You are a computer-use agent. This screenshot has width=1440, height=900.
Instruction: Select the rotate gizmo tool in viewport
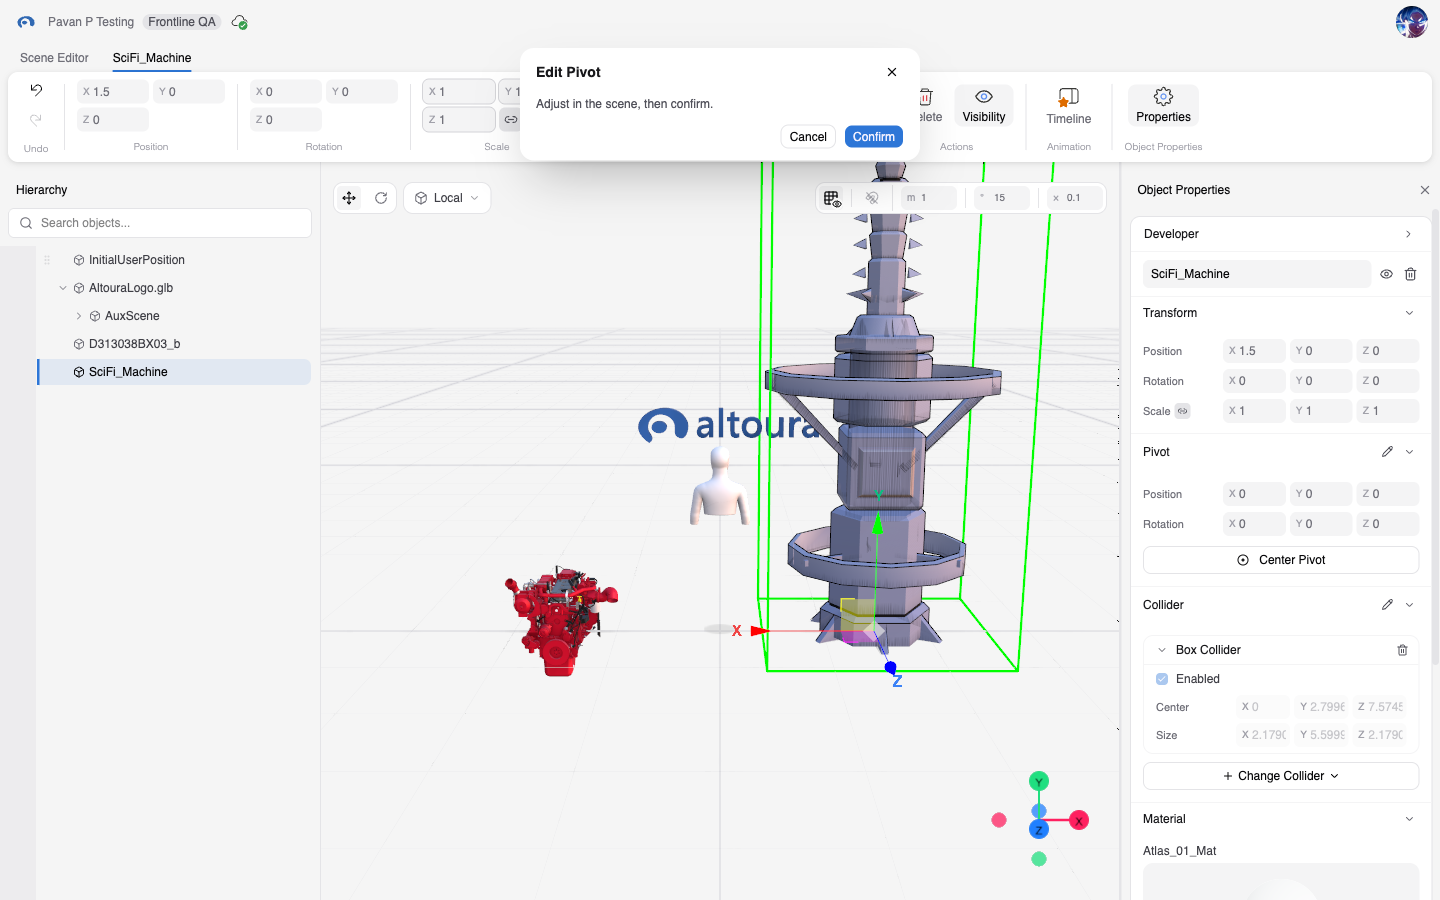[x=381, y=198]
